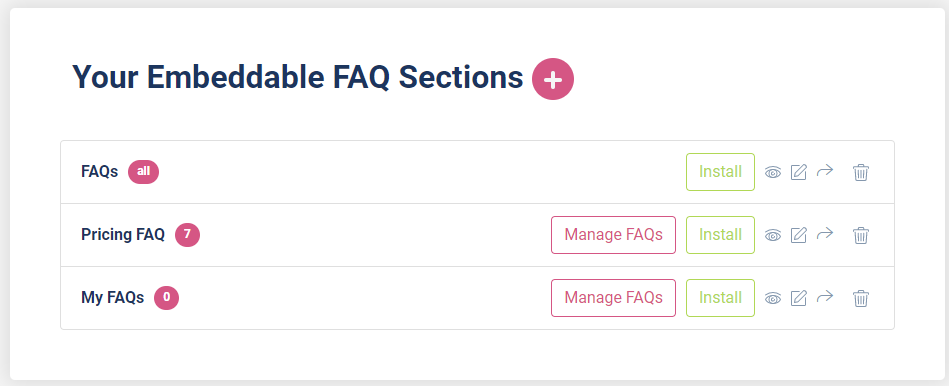Open Manage FAQs for My FAQs
Viewport: 949px width, 386px height.
613,298
